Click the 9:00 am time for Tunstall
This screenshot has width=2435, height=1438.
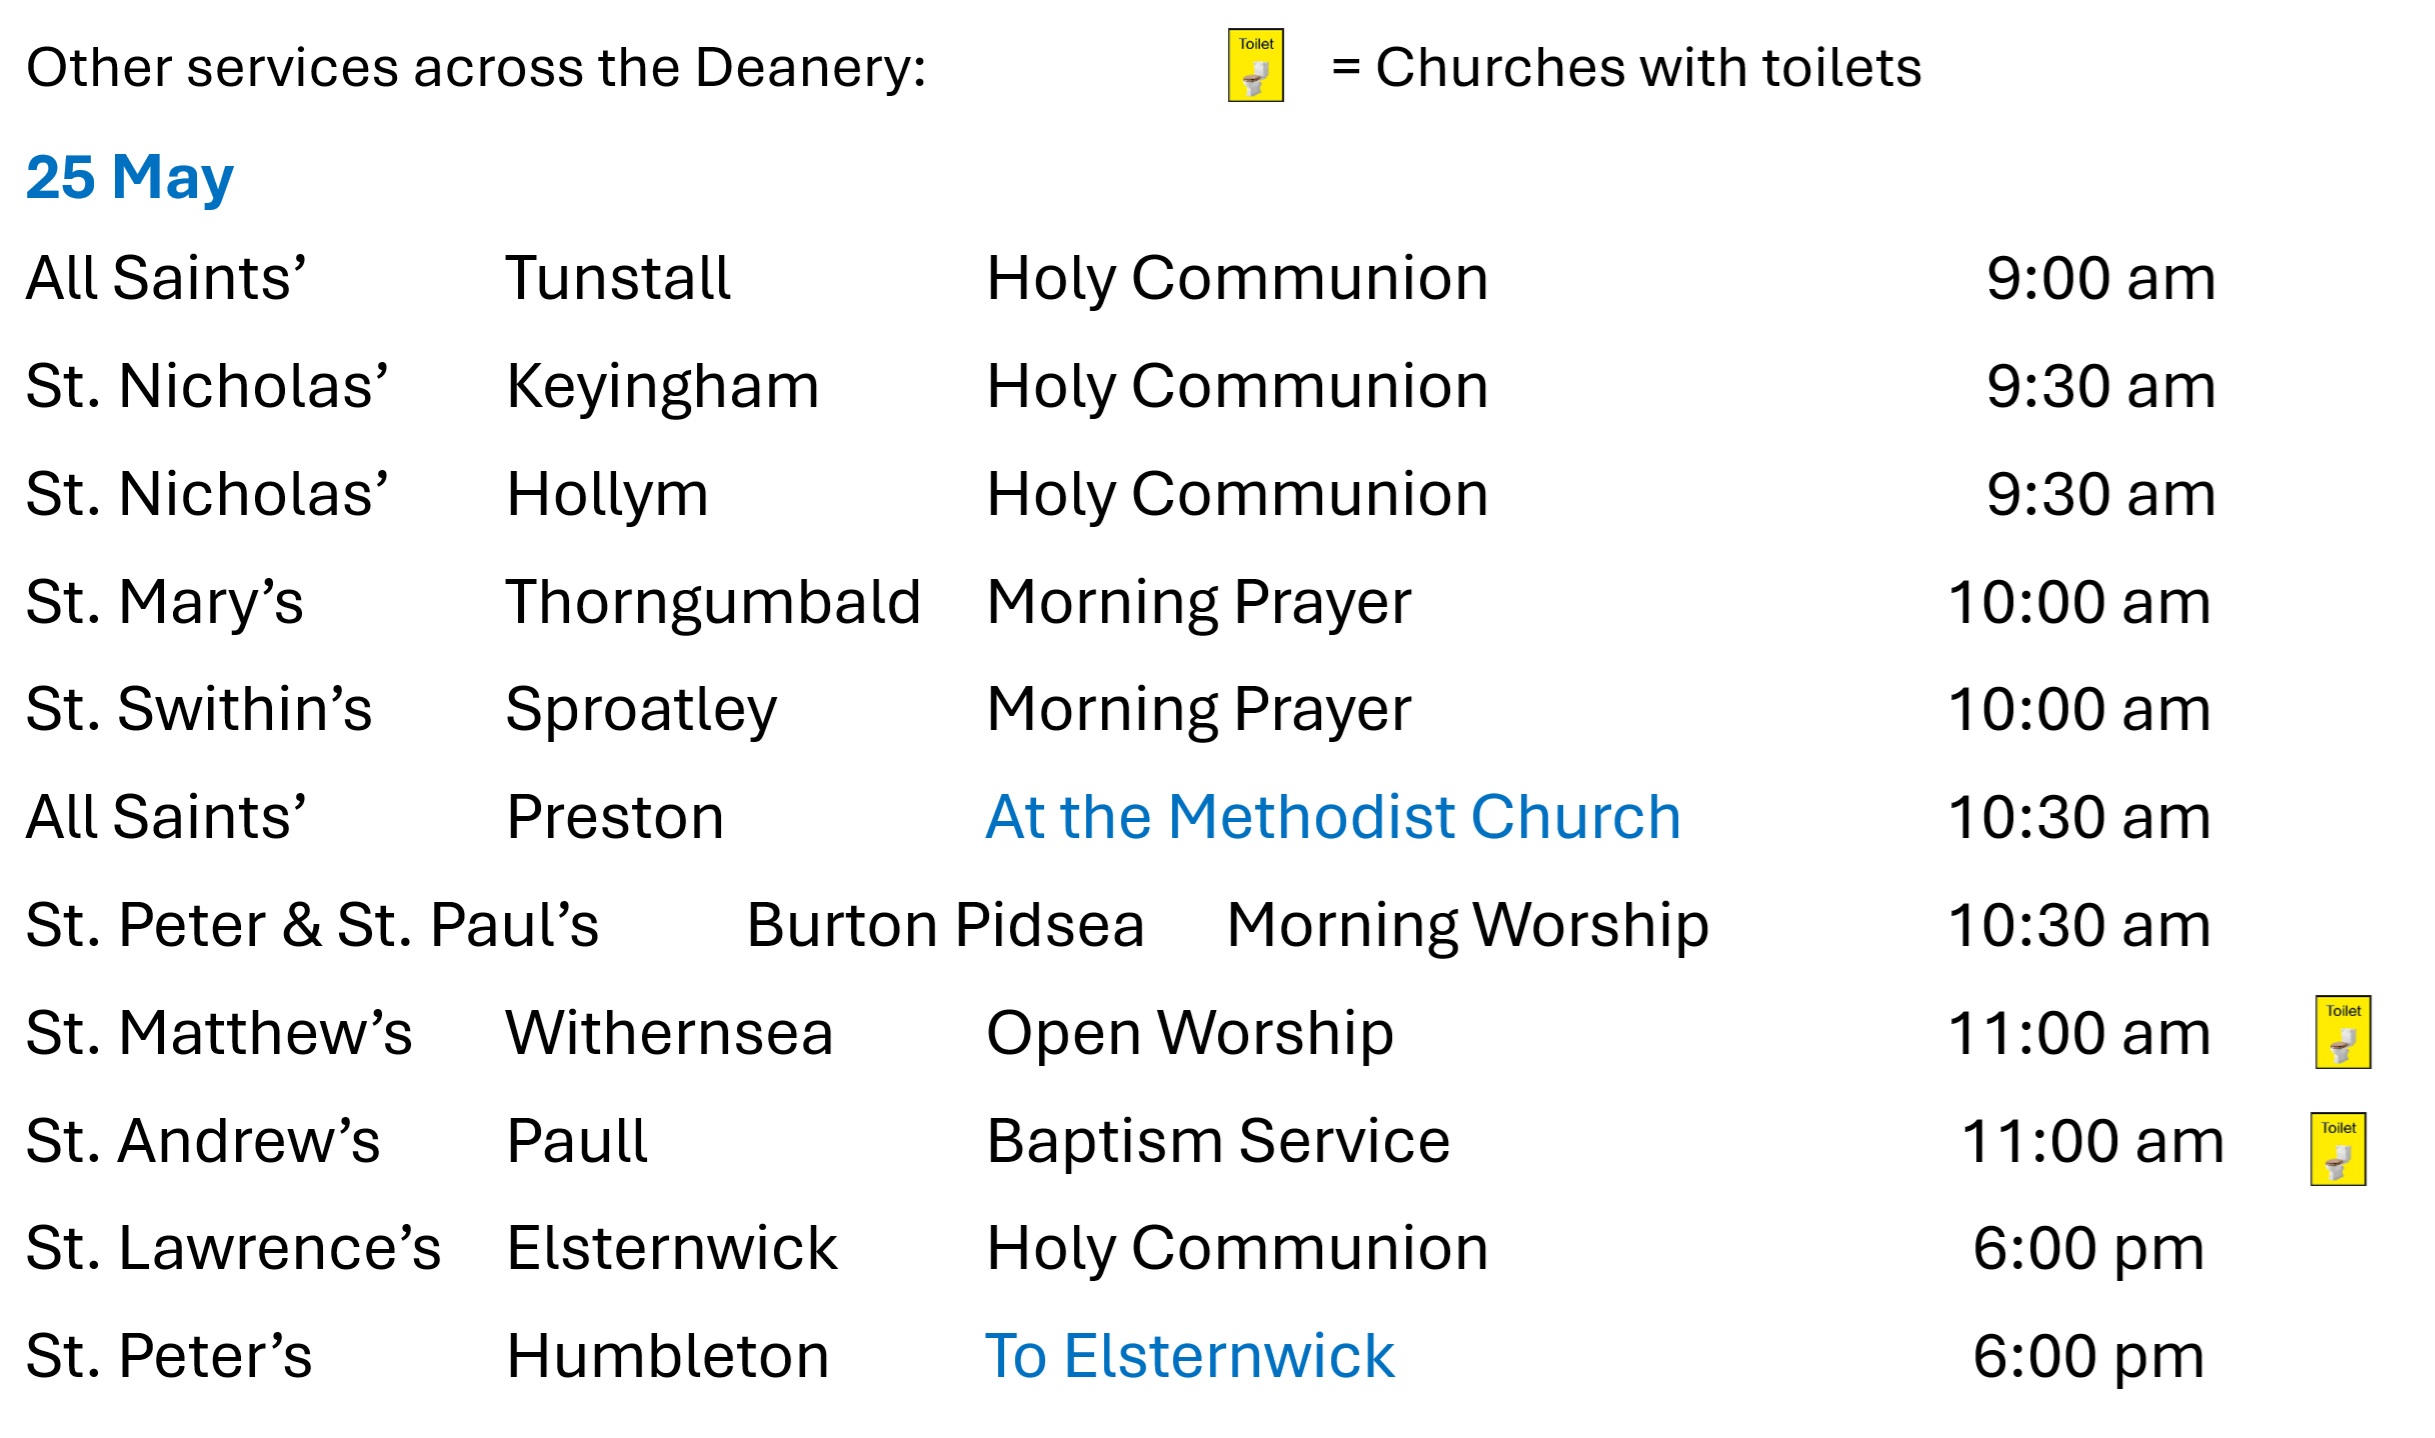pyautogui.click(x=2101, y=278)
